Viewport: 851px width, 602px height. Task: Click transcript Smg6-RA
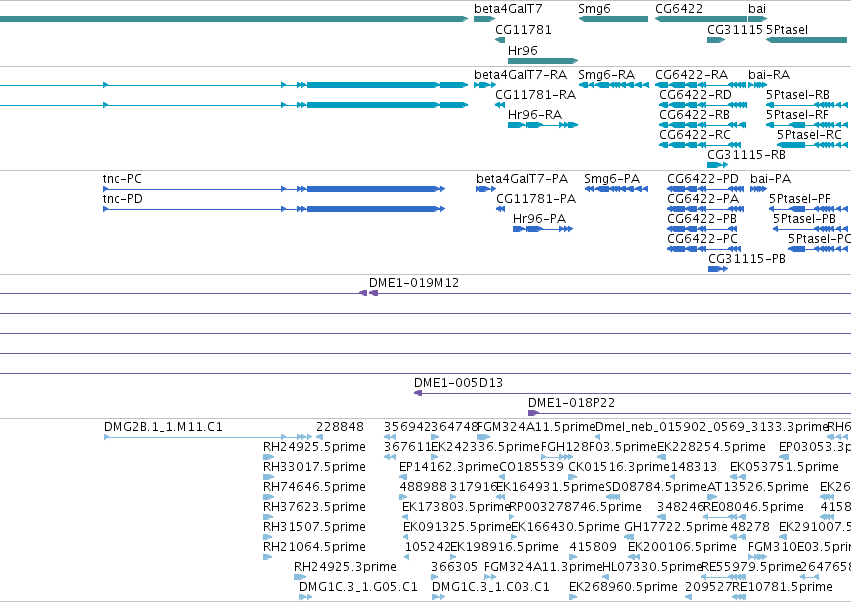pyautogui.click(x=614, y=85)
